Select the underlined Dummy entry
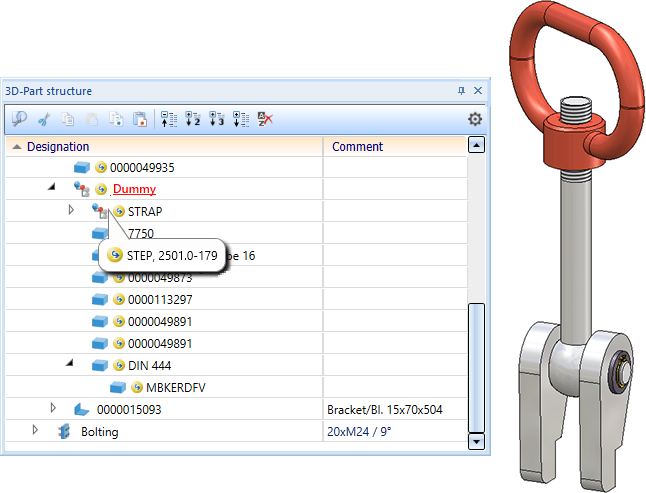The image size is (646, 493). [134, 189]
